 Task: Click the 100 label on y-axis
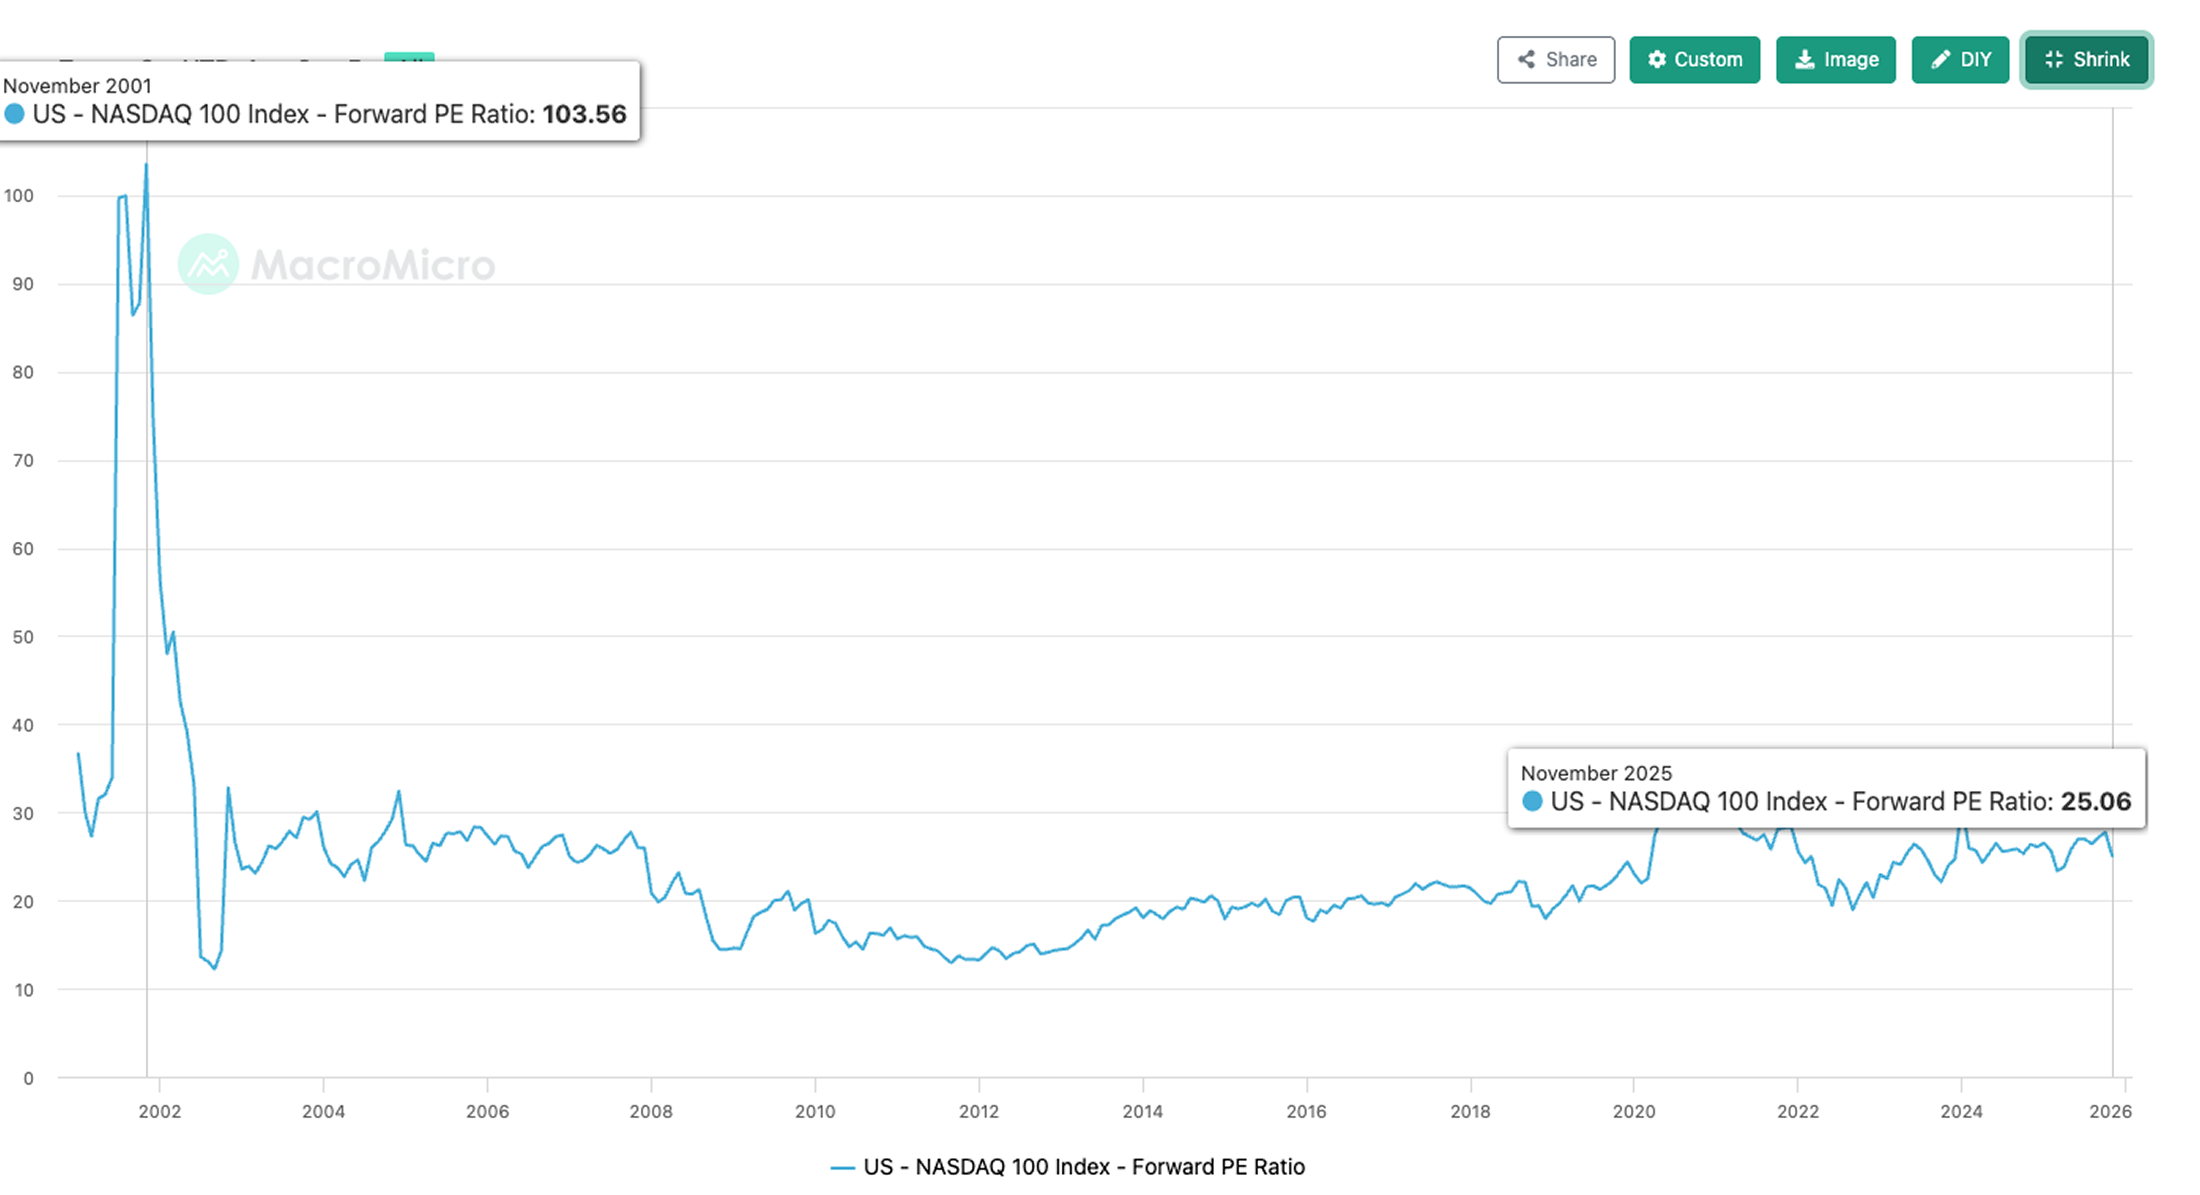[19, 196]
